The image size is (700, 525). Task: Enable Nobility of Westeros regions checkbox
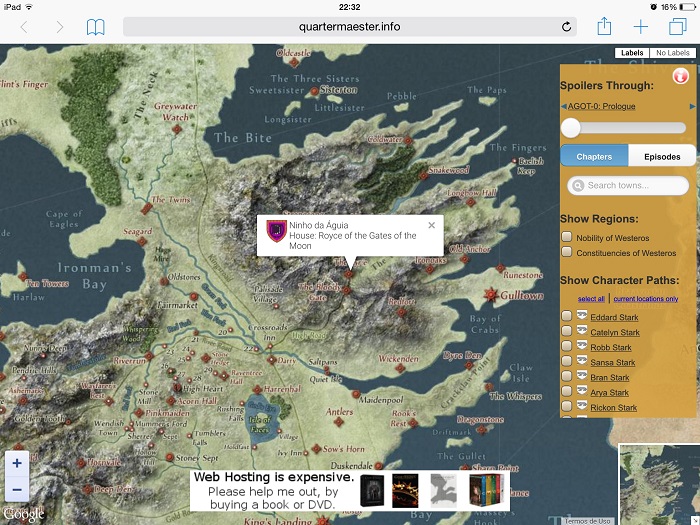pos(567,238)
